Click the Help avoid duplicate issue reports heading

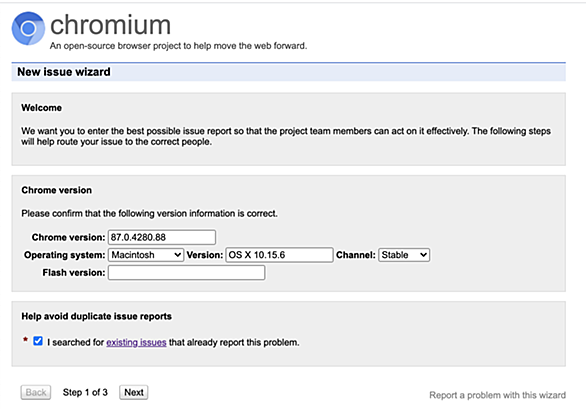click(96, 316)
